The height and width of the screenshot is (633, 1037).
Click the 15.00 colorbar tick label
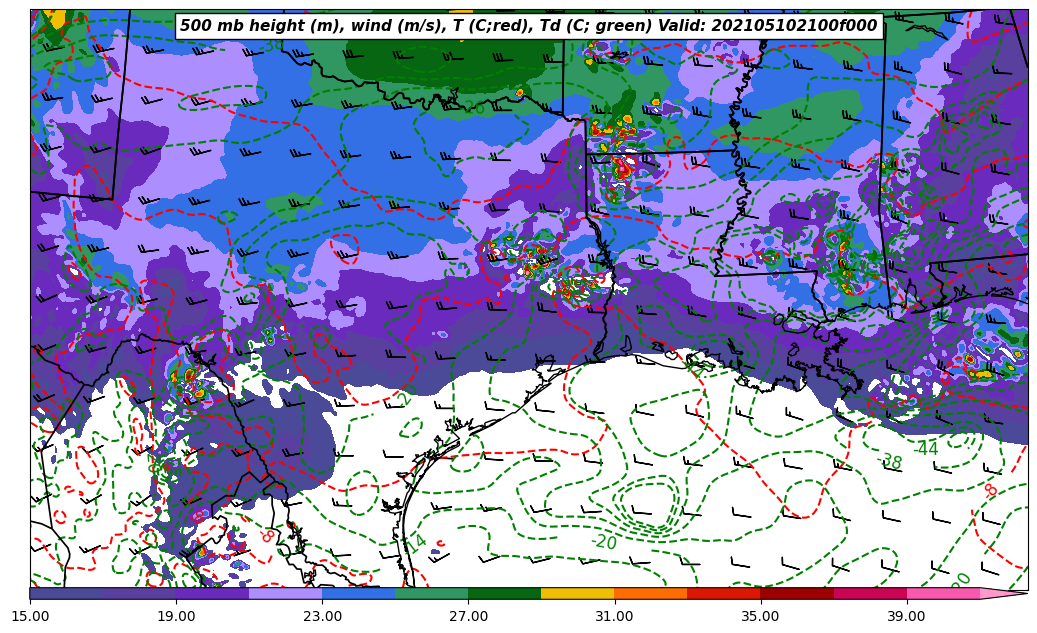[30, 617]
